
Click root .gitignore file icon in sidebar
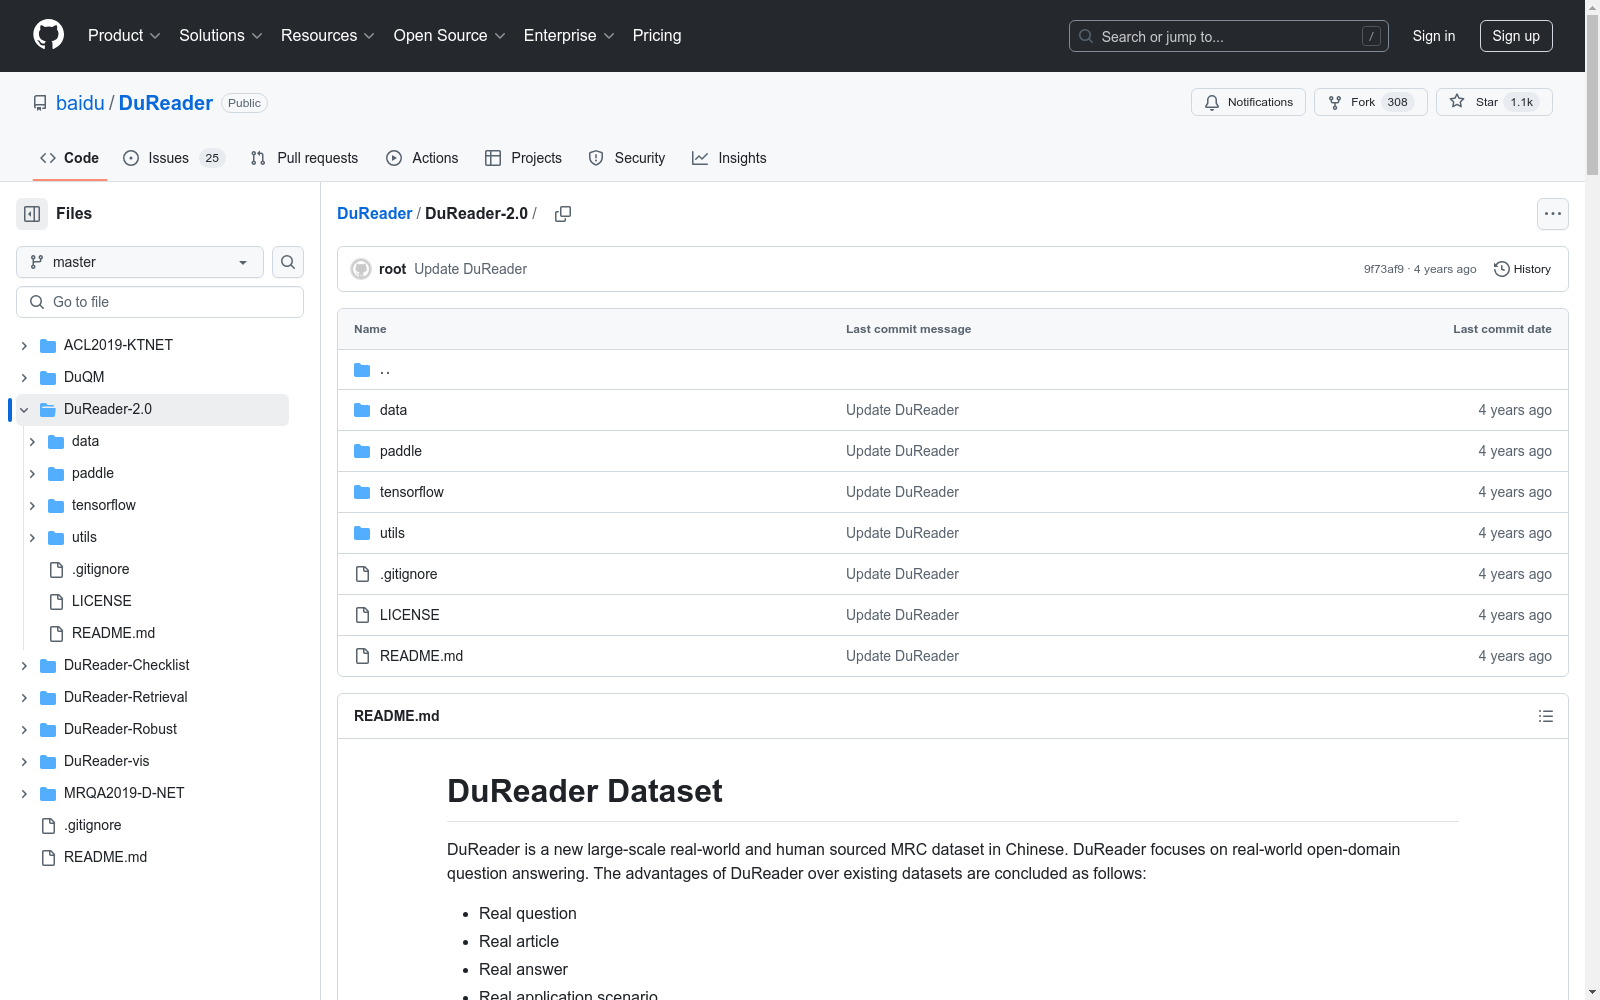pos(48,825)
